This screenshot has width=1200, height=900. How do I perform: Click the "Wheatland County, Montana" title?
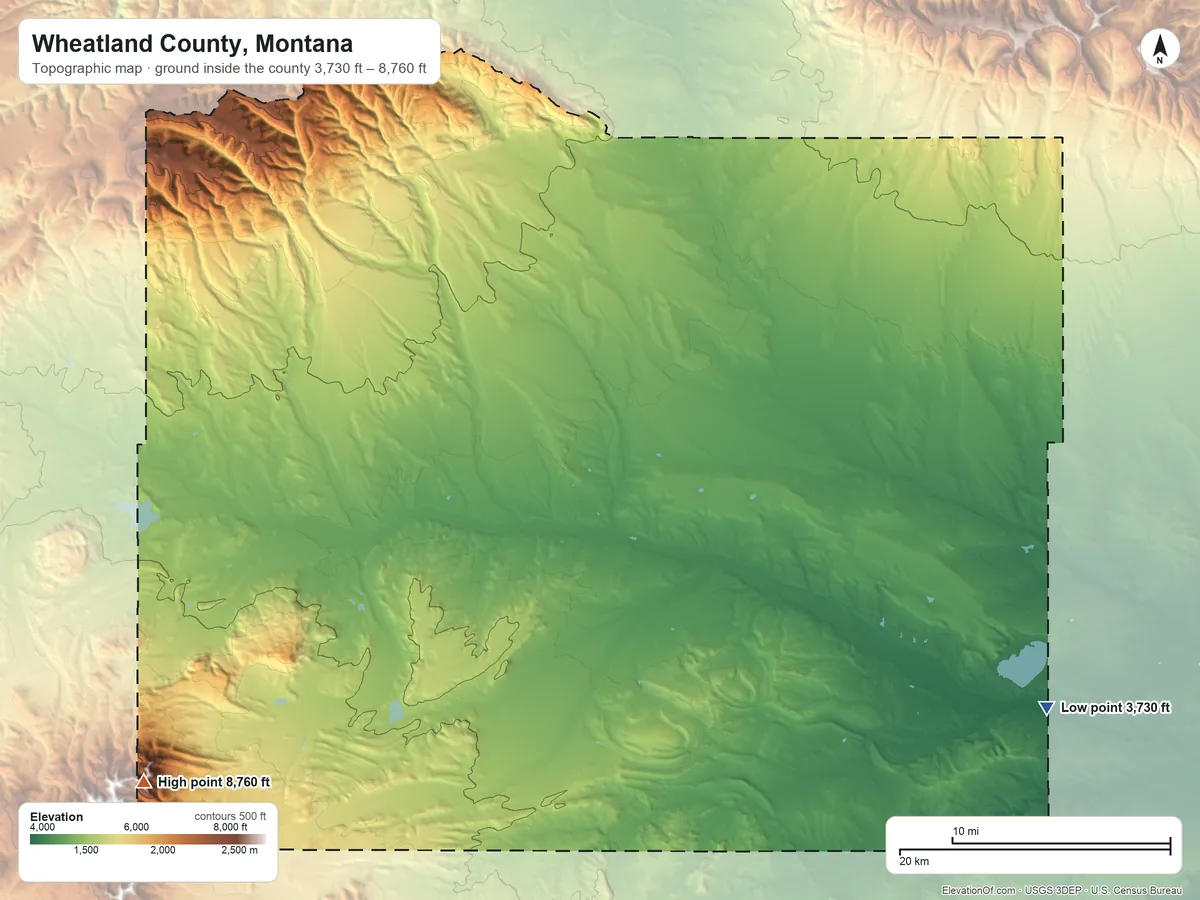[192, 44]
